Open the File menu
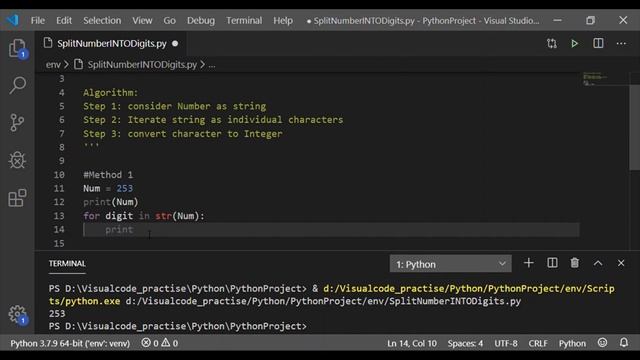Screen dimensions: 640x360 (38, 20)
